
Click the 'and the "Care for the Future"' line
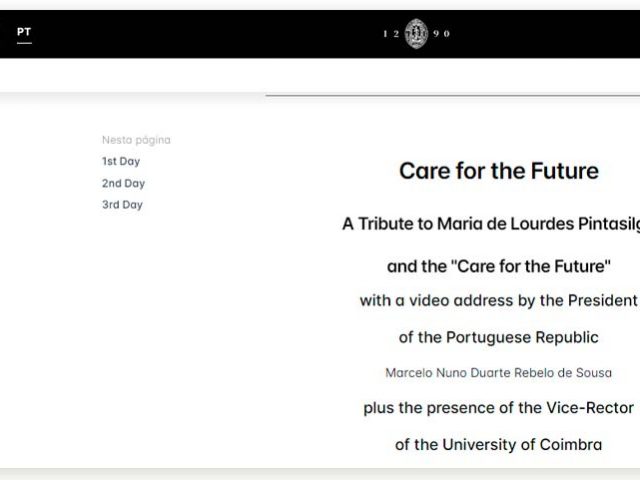click(x=499, y=266)
